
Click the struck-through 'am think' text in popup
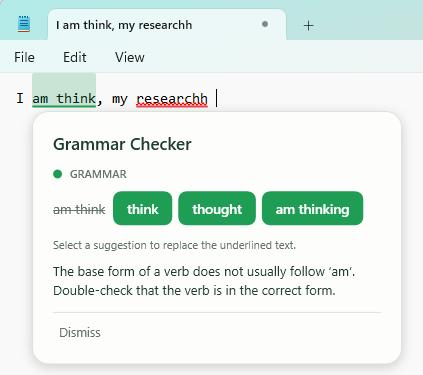click(x=79, y=210)
